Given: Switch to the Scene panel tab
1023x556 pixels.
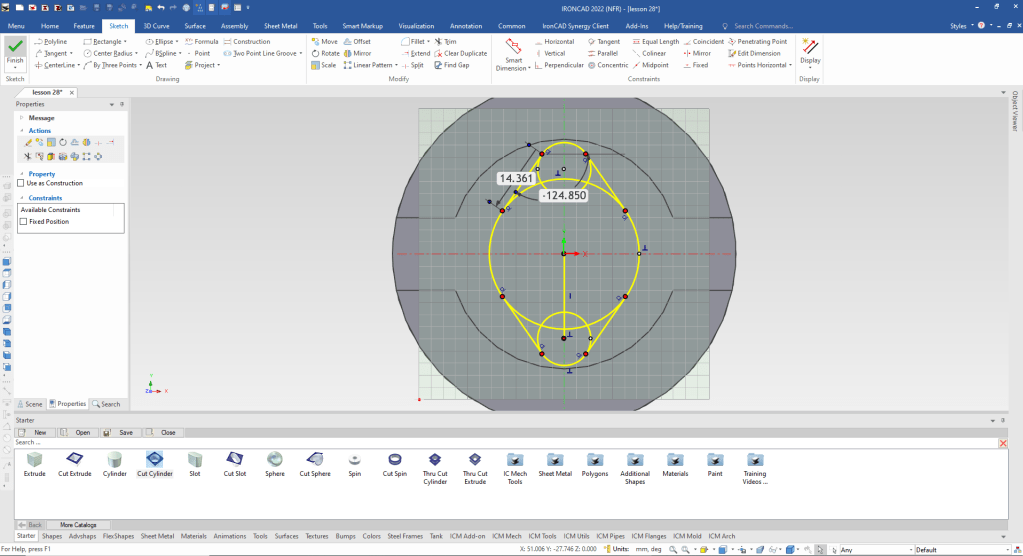Looking at the screenshot, I should [x=30, y=404].
